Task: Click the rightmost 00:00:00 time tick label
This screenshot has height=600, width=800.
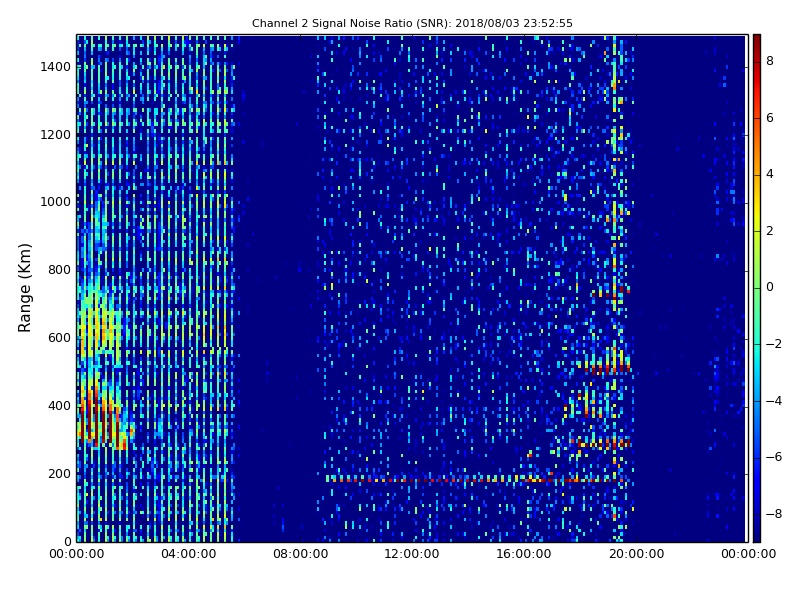Action: (748, 554)
